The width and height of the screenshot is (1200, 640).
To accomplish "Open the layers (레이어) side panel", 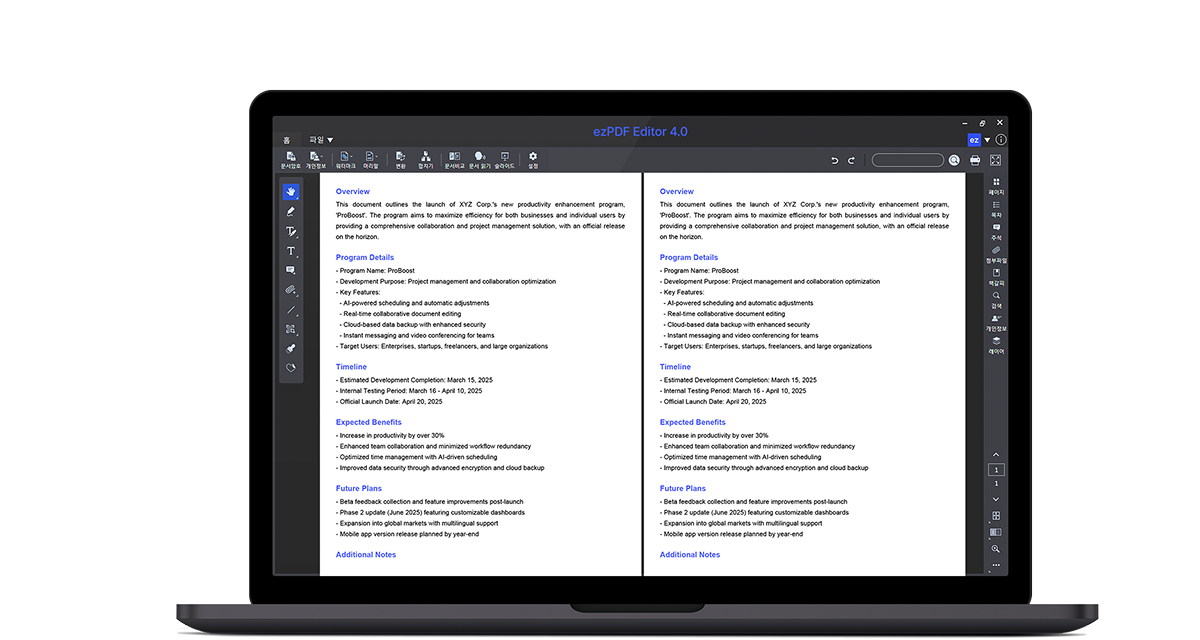I will pos(996,346).
